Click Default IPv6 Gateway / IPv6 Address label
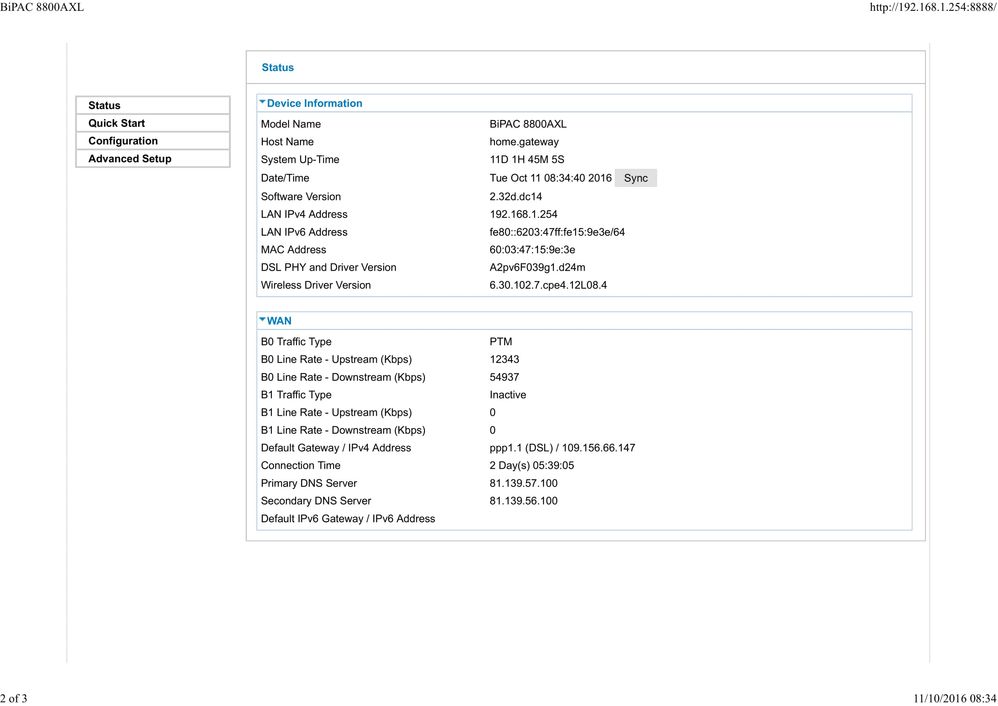This screenshot has height=706, width=998. click(x=348, y=519)
